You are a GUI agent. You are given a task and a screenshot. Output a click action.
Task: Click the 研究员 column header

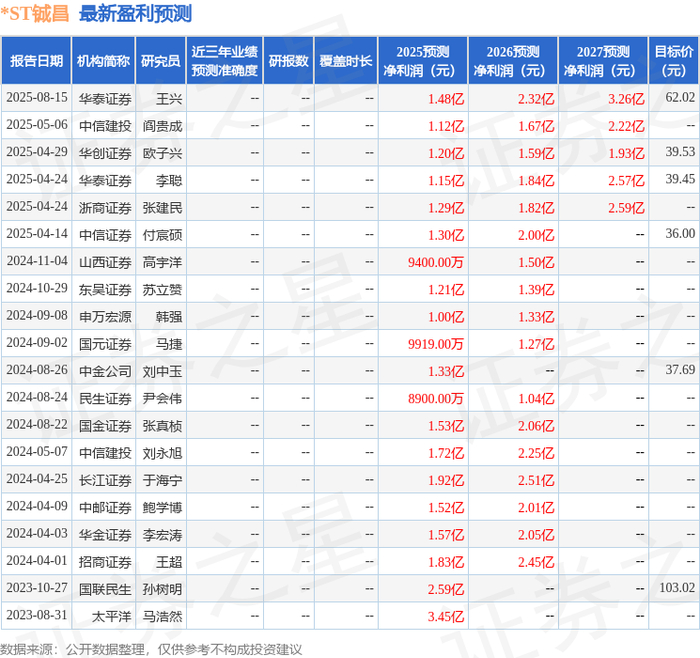[x=161, y=61]
